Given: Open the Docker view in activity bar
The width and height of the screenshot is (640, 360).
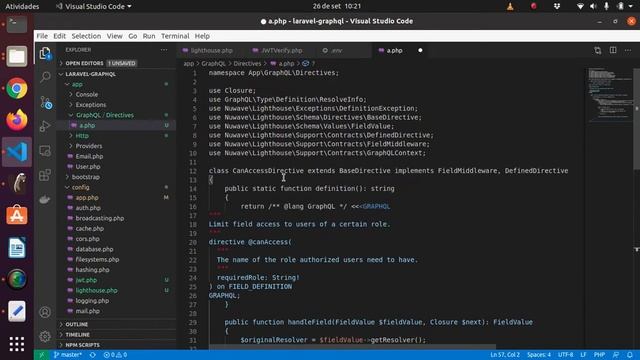Looking at the screenshot, I should point(45,200).
